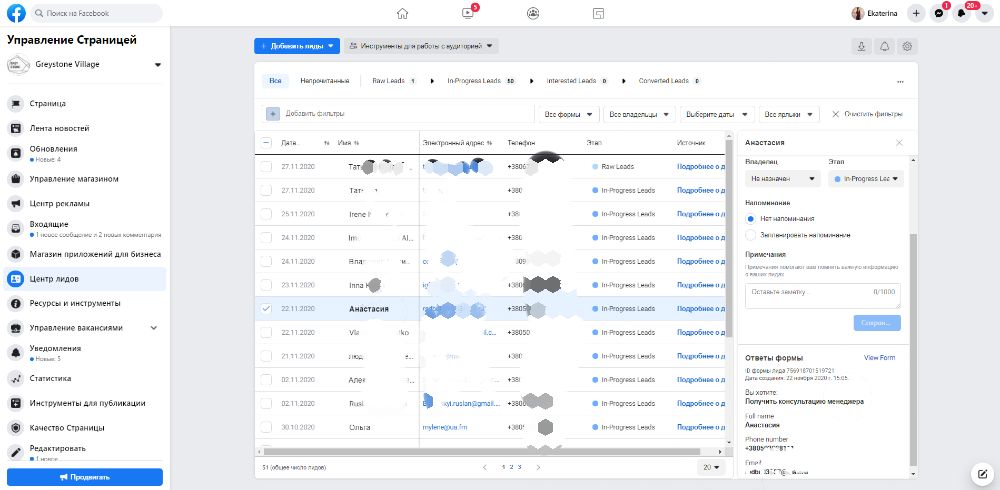Open Facebook Home from top navigation
This screenshot has width=1000, height=490.
402,13
